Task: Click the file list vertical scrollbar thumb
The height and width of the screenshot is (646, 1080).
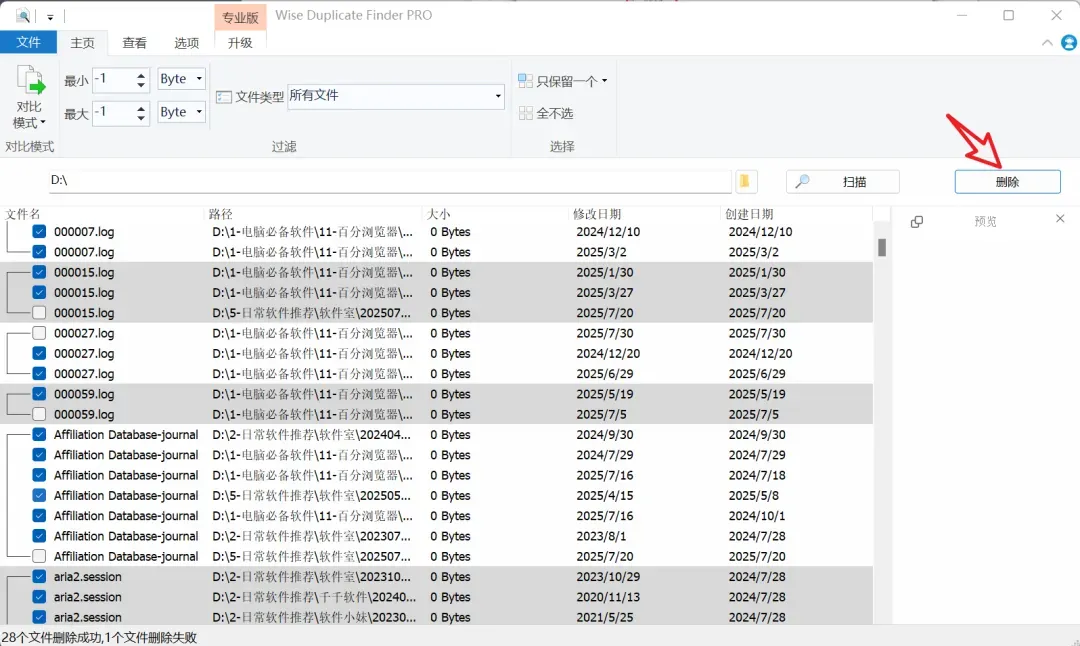Action: point(882,247)
